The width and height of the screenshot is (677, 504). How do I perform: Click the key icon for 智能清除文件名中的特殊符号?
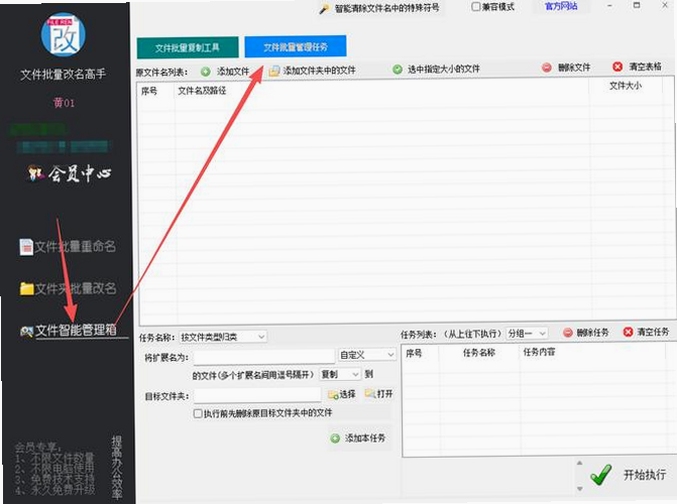pyautogui.click(x=324, y=9)
